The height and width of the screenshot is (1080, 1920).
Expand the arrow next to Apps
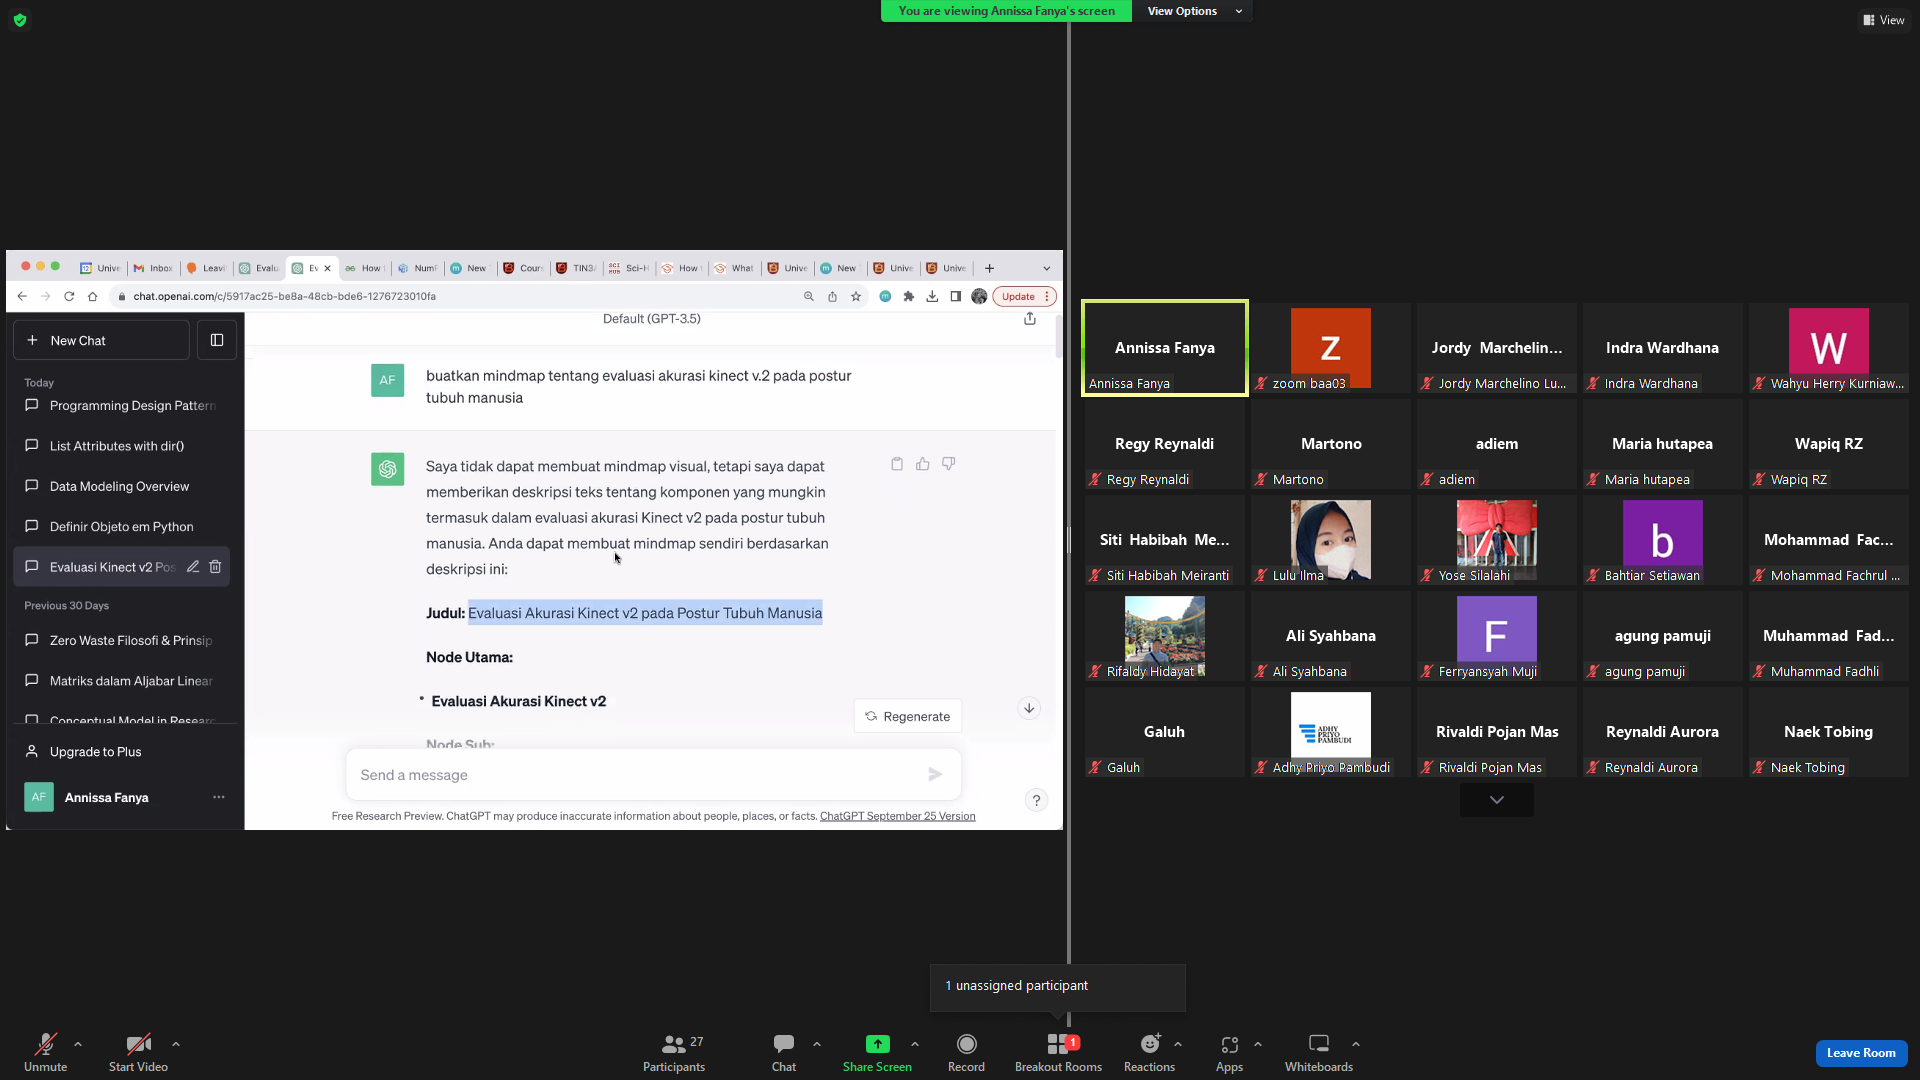pyautogui.click(x=1258, y=1044)
